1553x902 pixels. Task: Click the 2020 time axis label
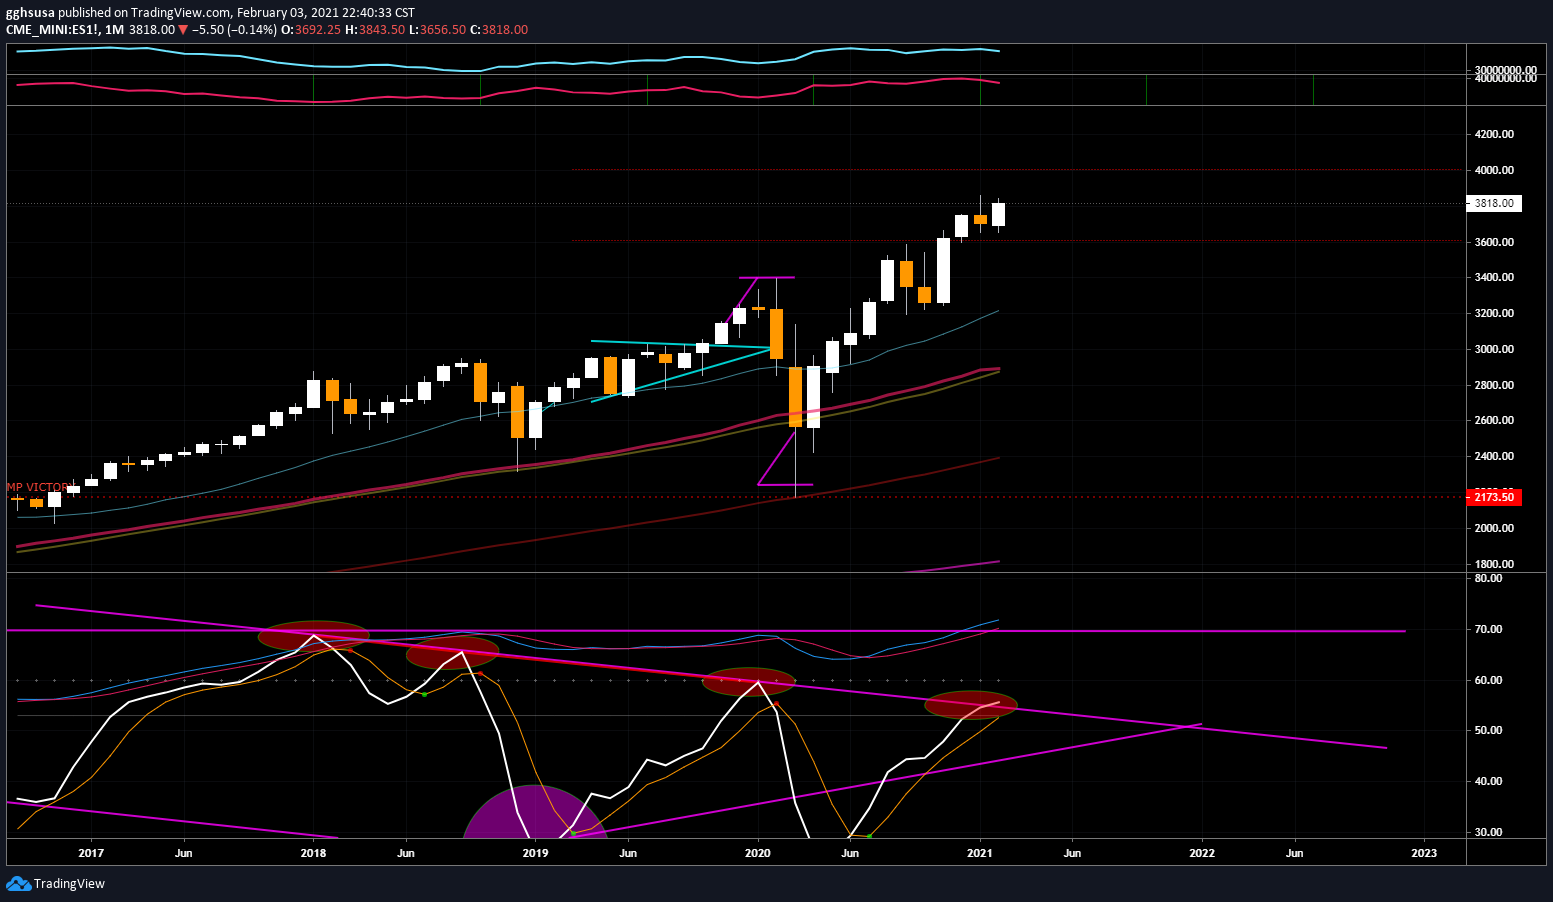tap(758, 853)
